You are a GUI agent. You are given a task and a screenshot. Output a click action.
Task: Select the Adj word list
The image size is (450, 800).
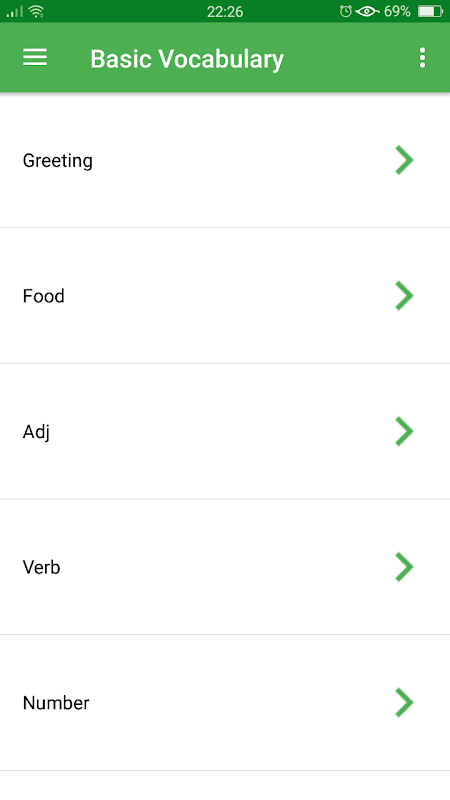coord(225,432)
